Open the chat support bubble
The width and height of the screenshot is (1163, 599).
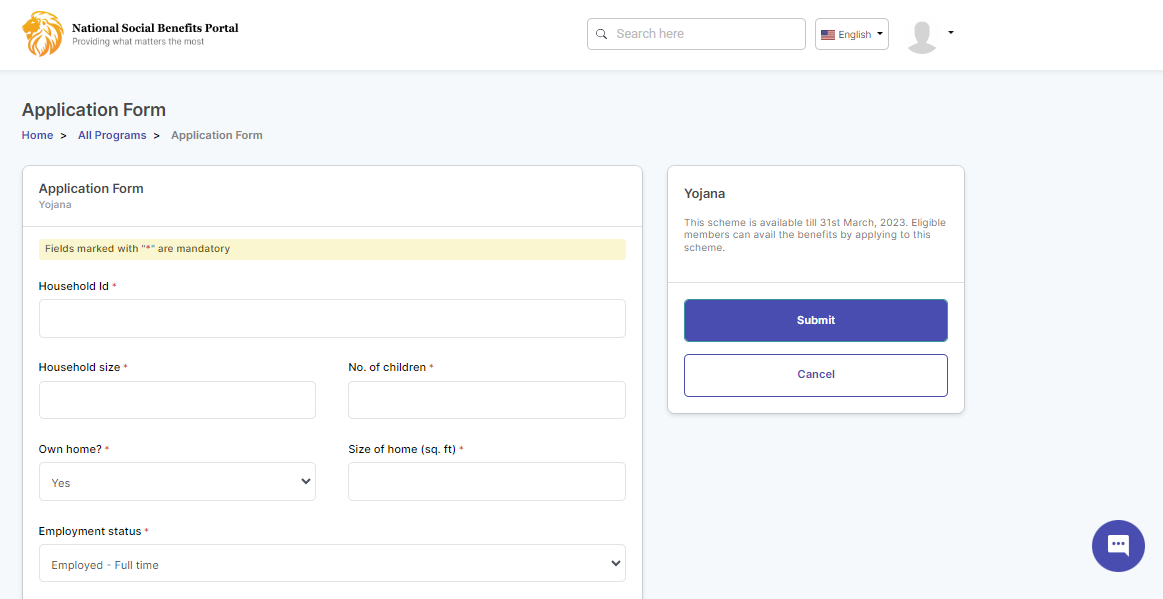(1118, 546)
